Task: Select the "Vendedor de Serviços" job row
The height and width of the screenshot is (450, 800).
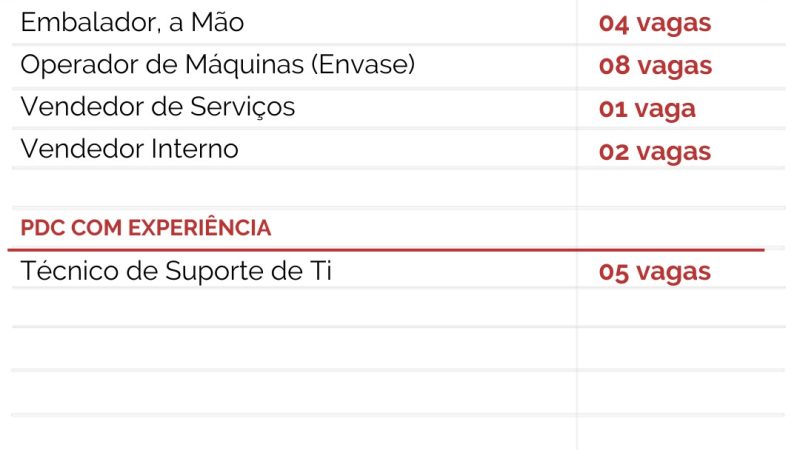Action: coord(157,107)
